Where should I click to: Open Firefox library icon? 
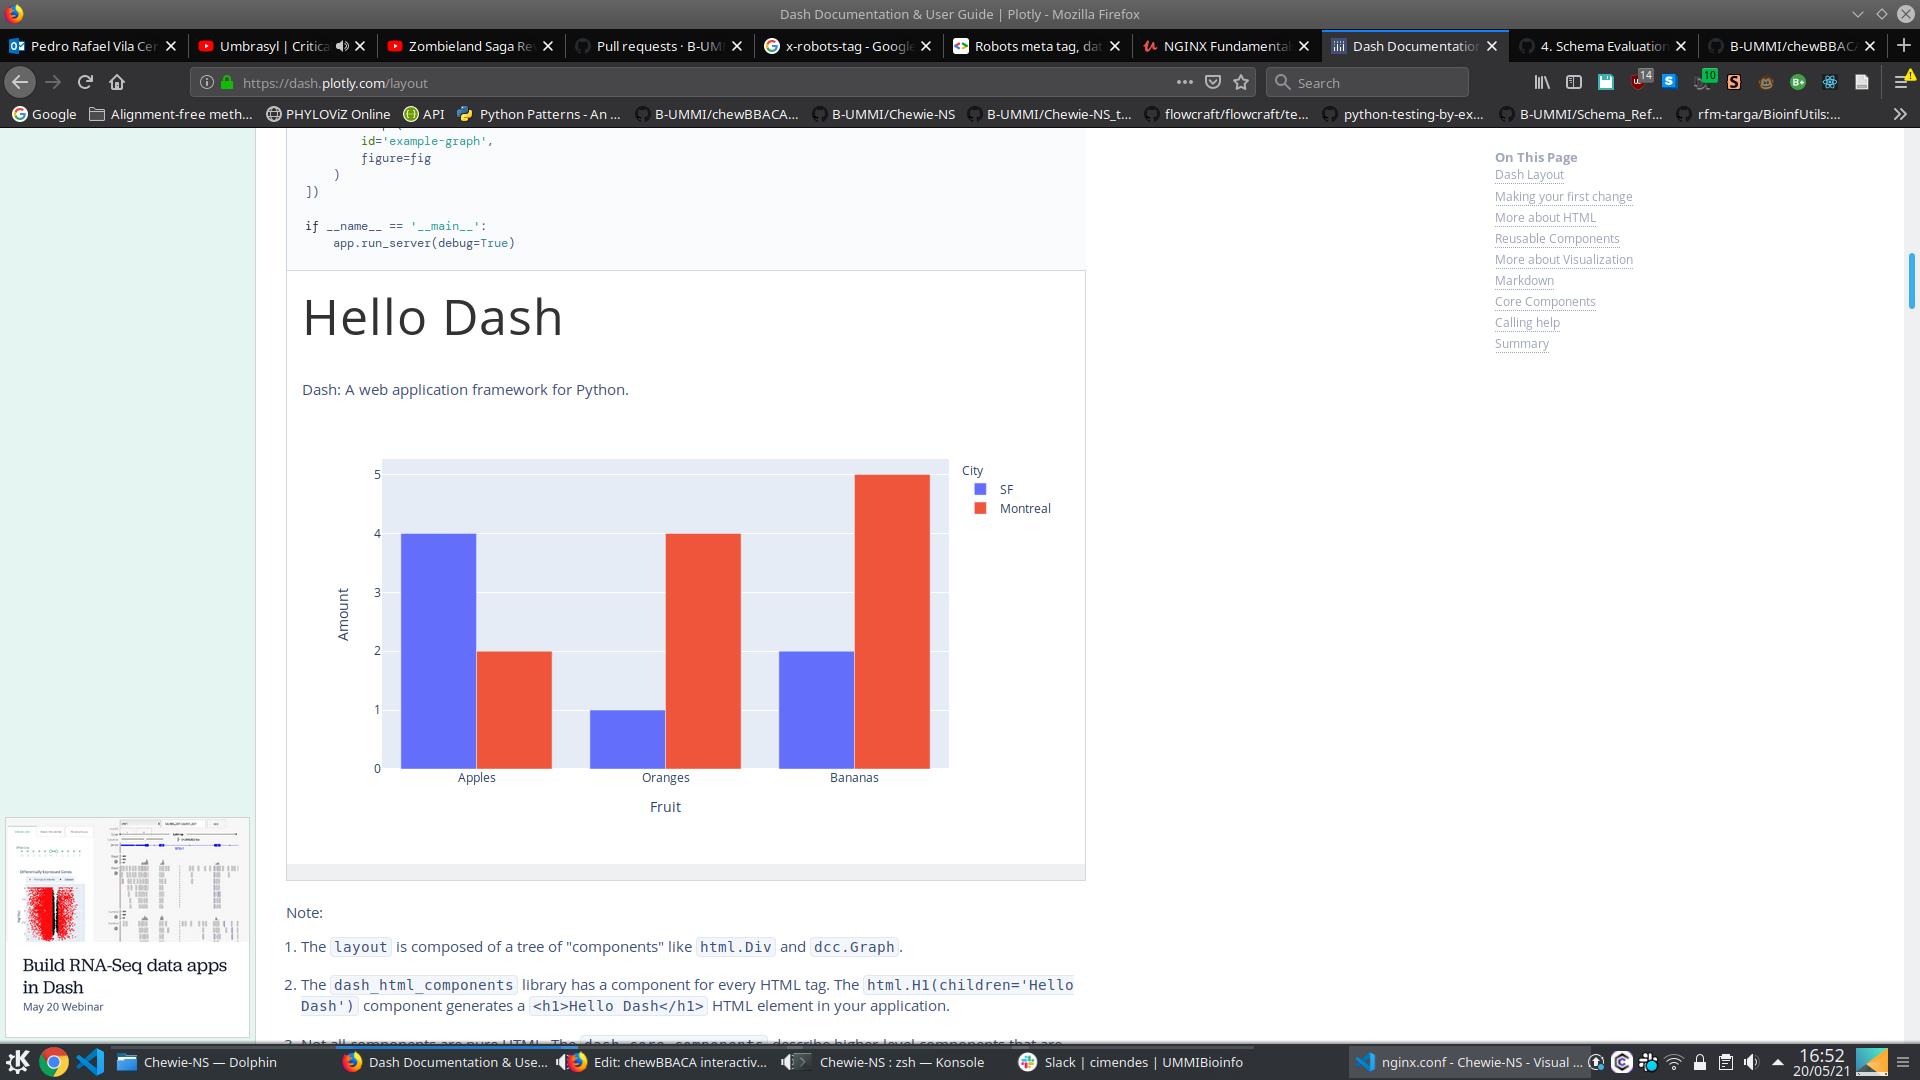(x=1542, y=82)
